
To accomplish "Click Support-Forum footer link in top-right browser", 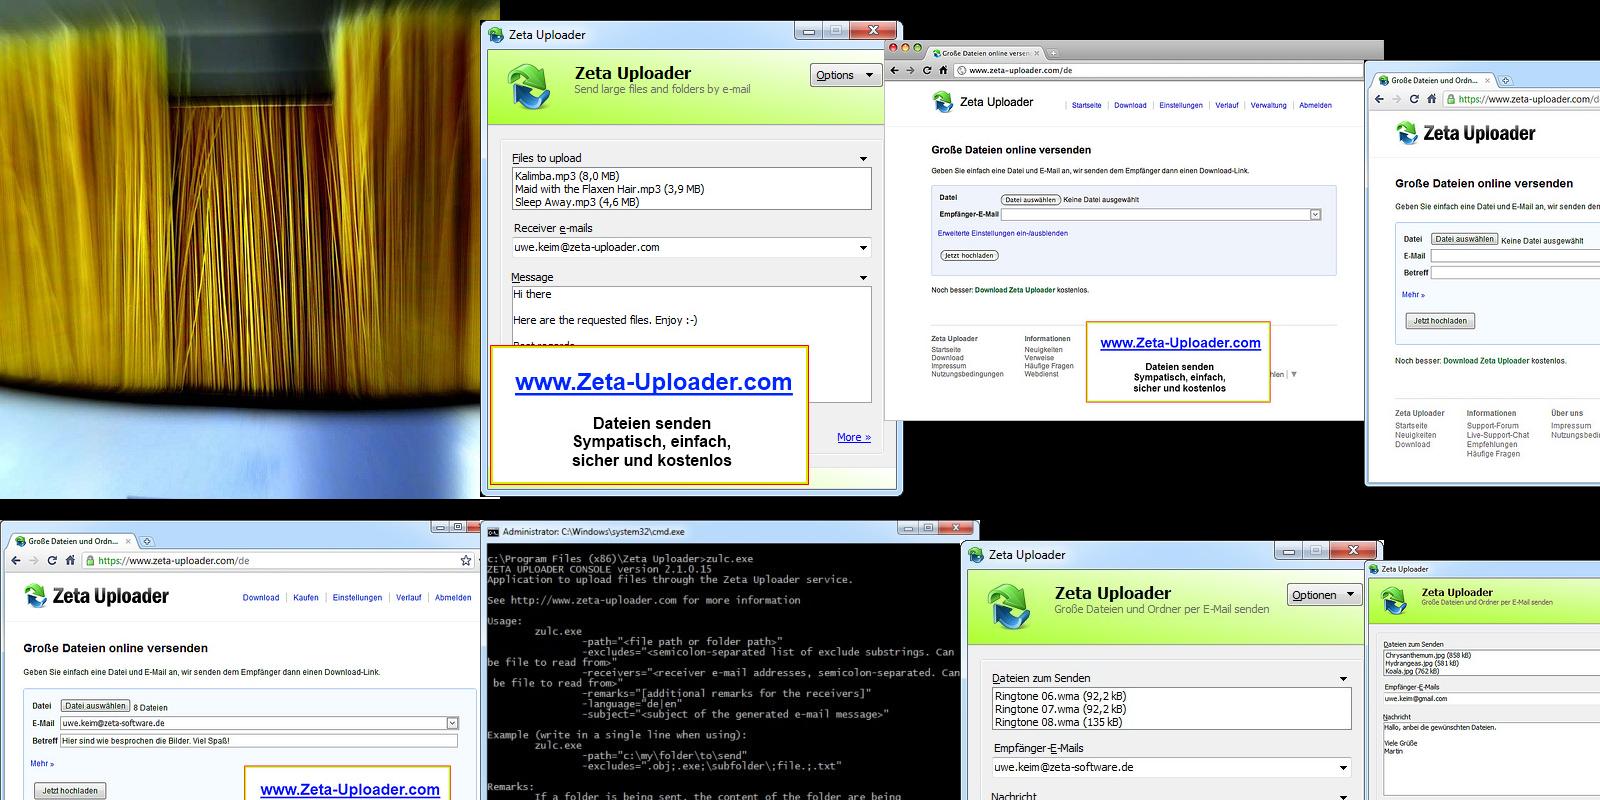I will click(x=1492, y=426).
